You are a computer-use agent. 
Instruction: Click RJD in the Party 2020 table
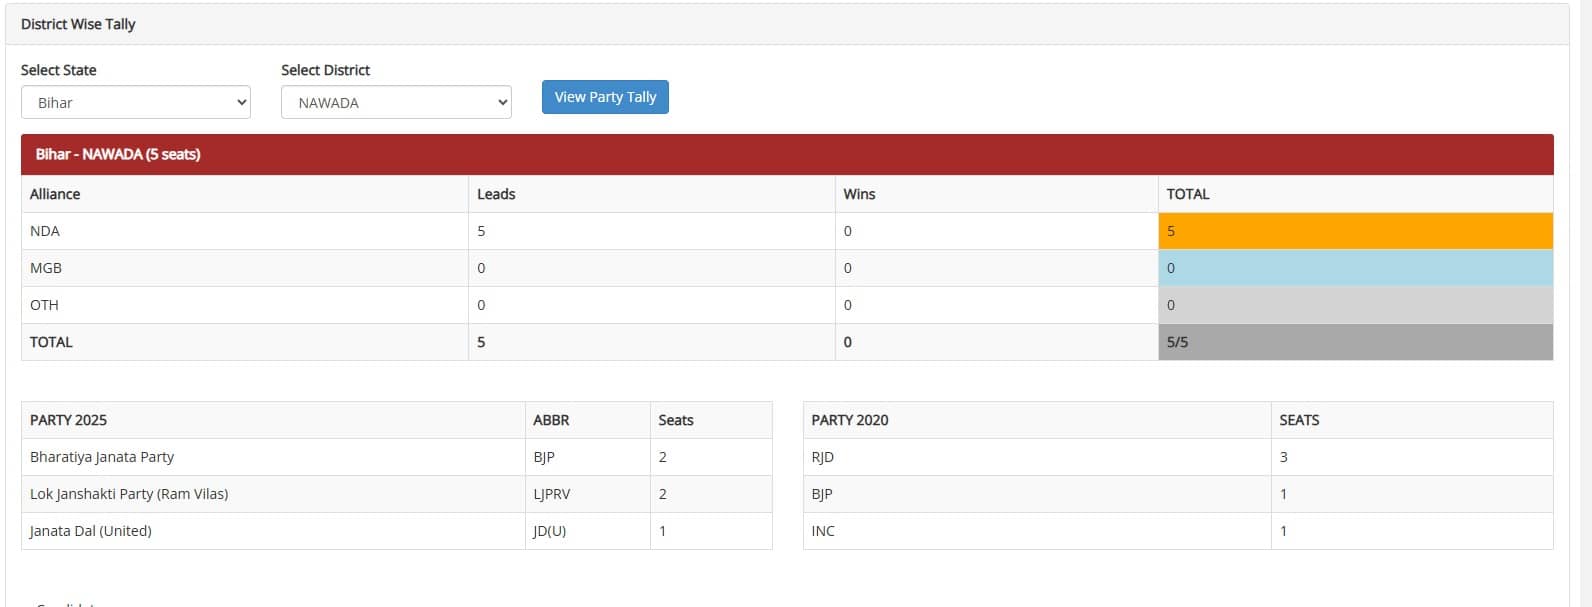[x=823, y=457]
